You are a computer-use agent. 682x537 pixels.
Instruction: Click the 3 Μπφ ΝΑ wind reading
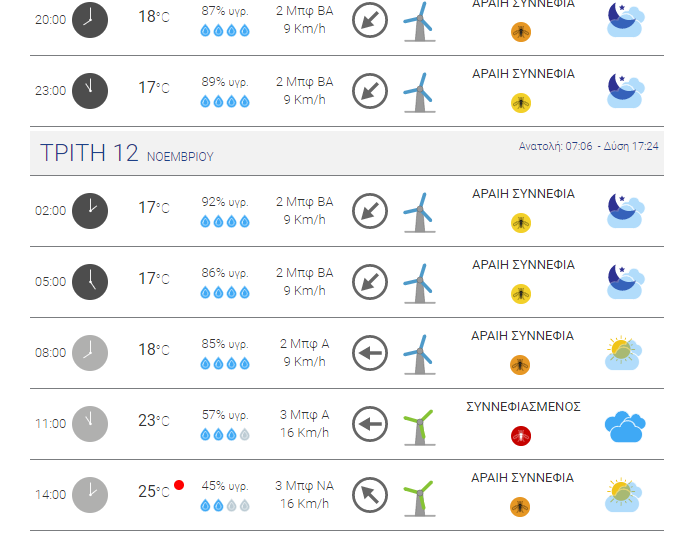(304, 485)
